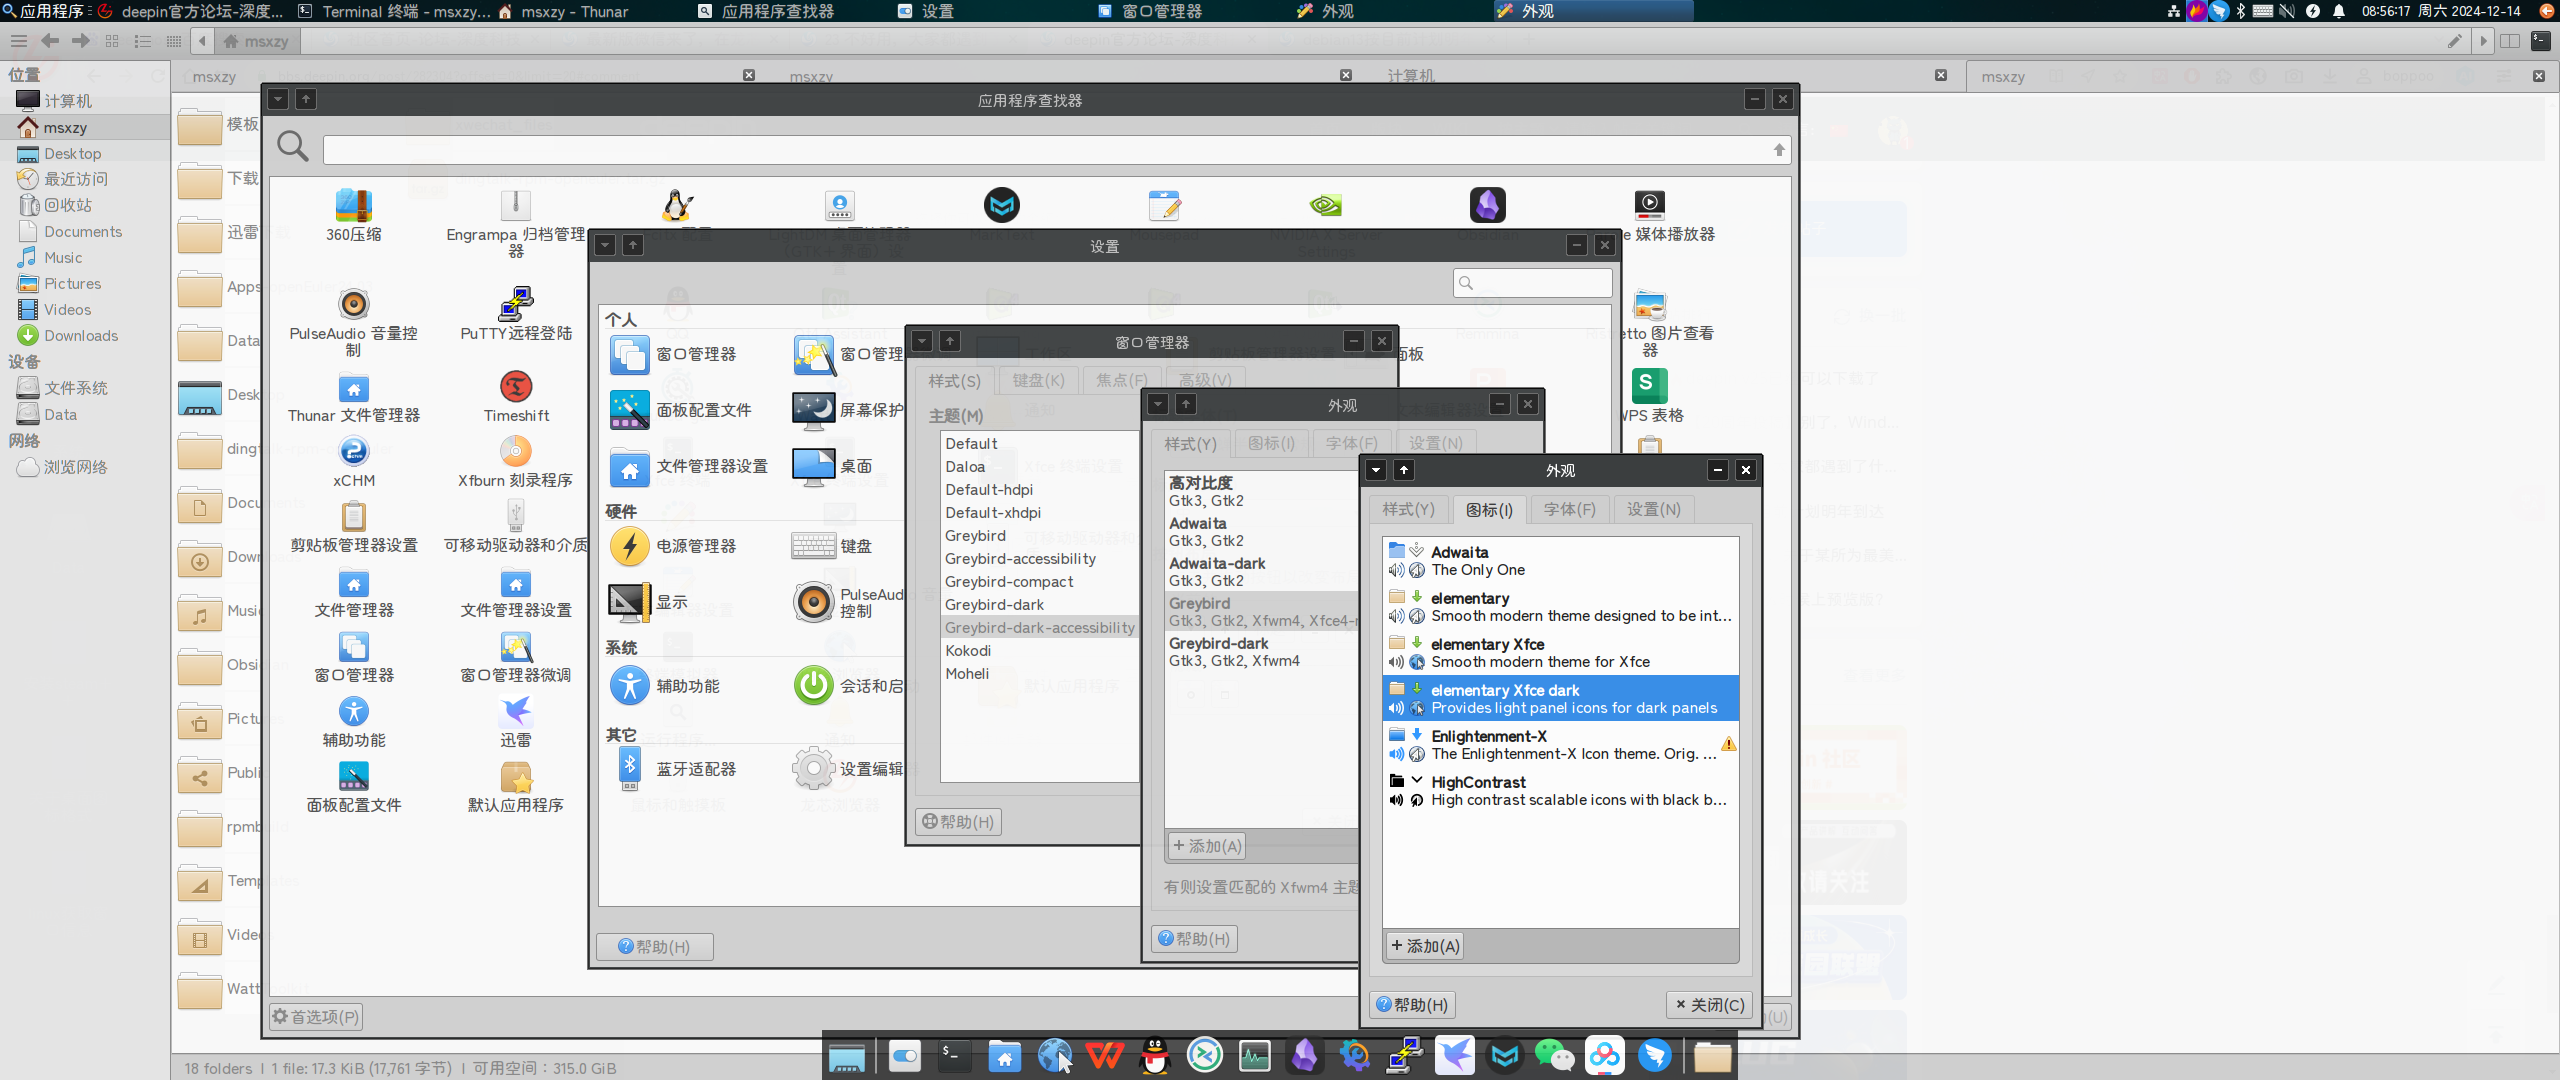
Task: Select the Adwaita icon theme
Action: click(1560, 561)
